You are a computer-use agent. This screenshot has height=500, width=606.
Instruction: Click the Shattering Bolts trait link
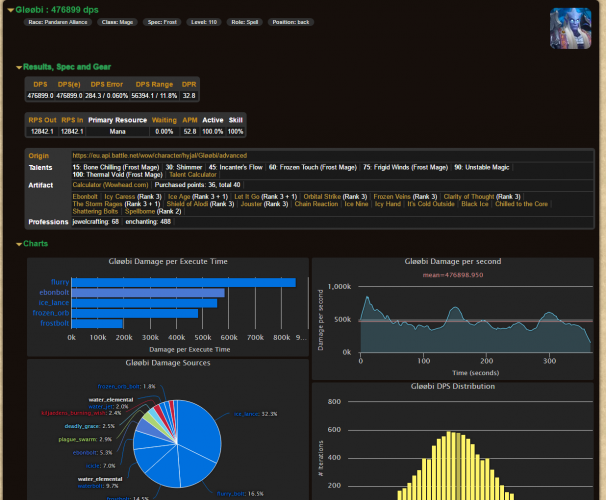pyautogui.click(x=97, y=211)
